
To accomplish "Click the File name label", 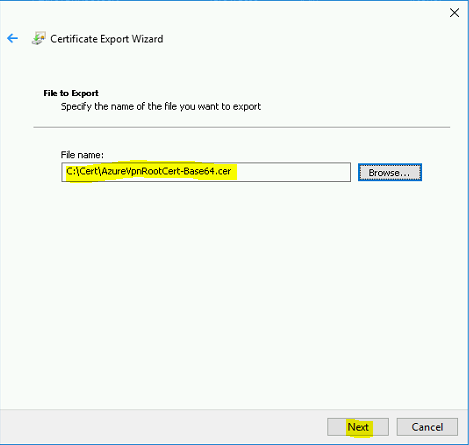I will click(82, 155).
